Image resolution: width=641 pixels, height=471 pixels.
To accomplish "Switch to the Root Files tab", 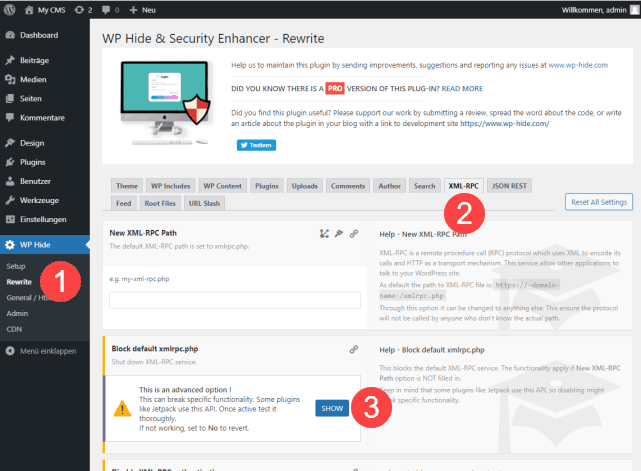I will (160, 203).
